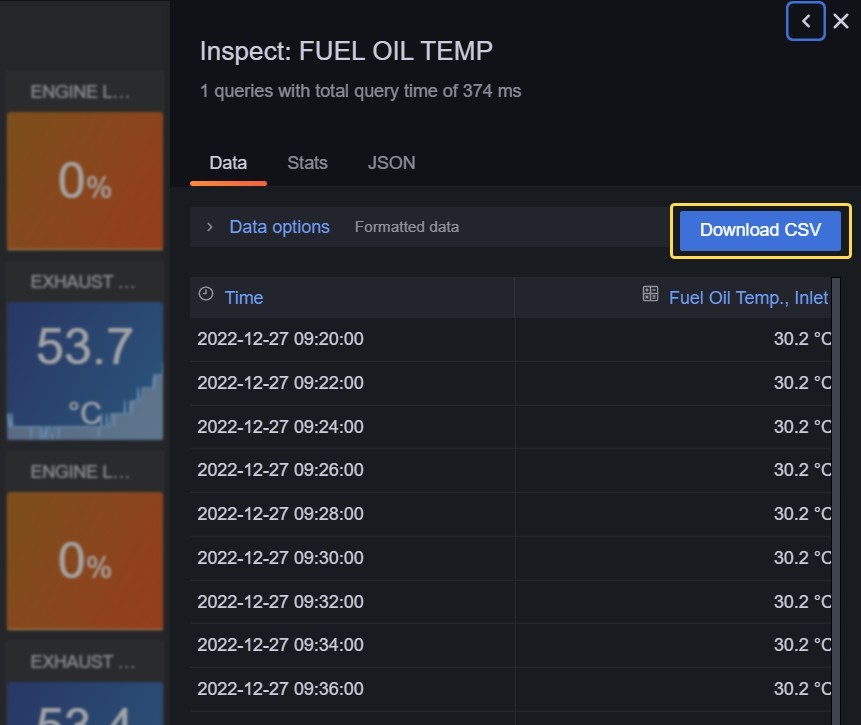
Task: Open the Stats tab
Action: coord(307,163)
